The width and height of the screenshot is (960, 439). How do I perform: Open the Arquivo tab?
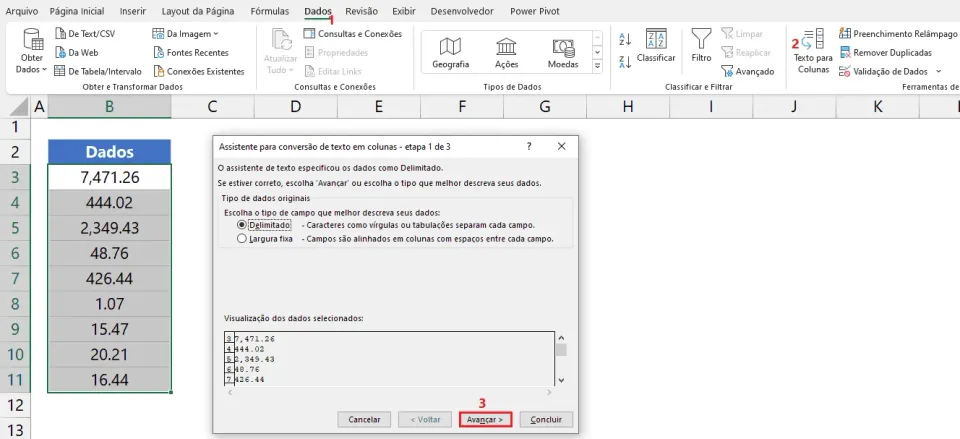point(21,11)
